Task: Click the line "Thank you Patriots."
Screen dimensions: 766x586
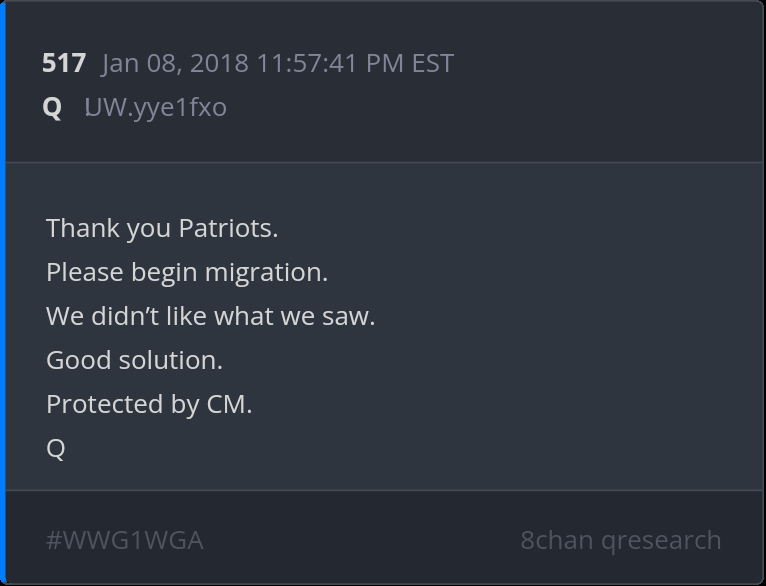Action: pos(162,228)
